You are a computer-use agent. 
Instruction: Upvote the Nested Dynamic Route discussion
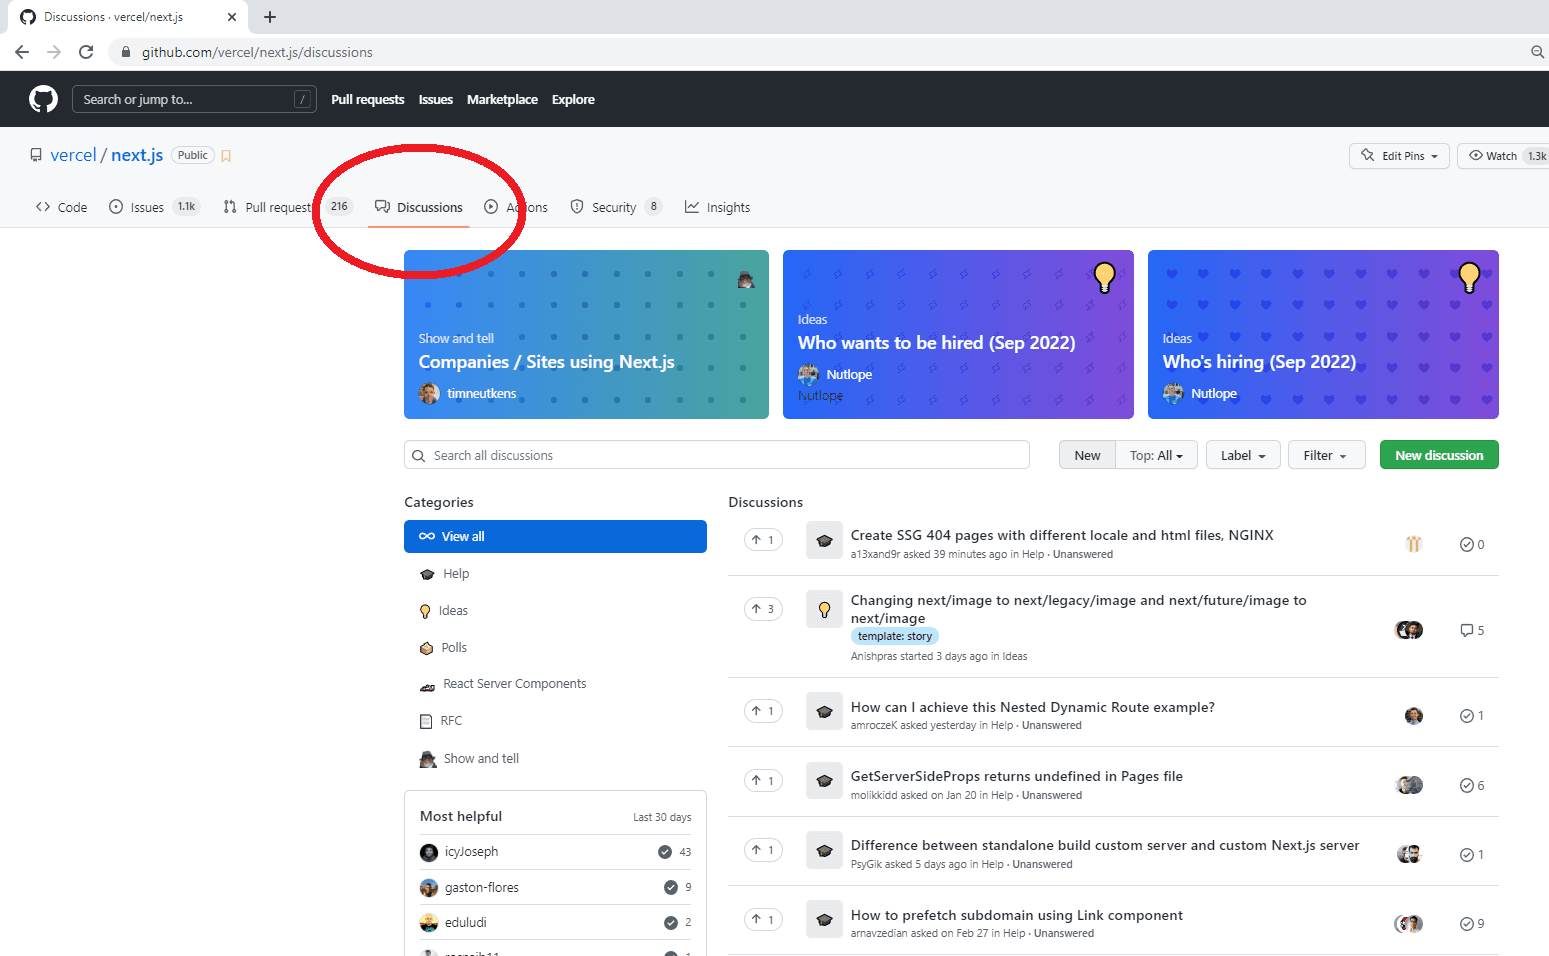coord(763,710)
